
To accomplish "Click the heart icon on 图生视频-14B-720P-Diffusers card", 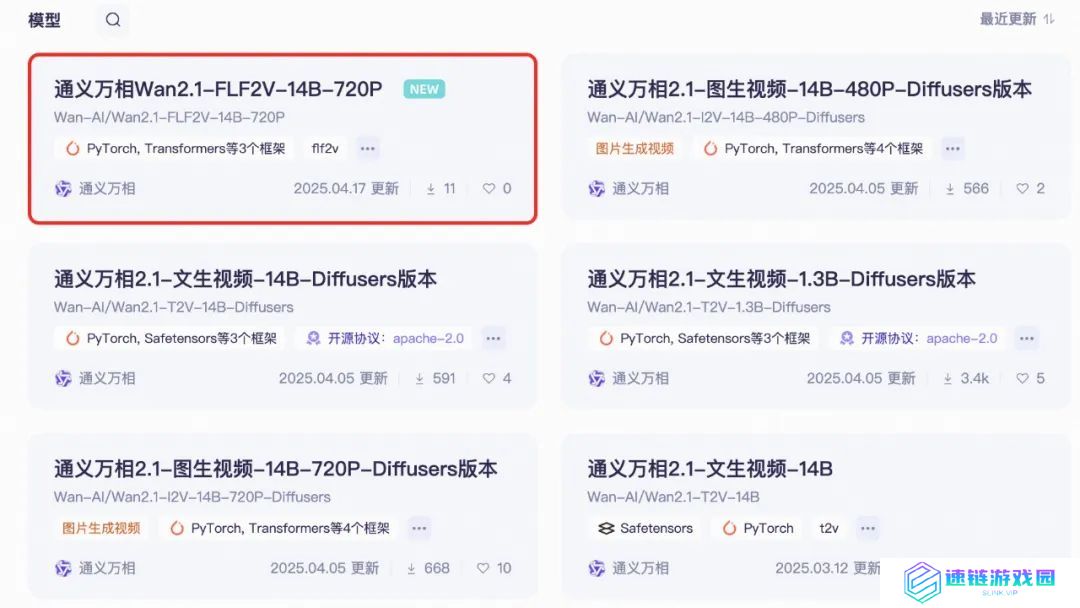I will [483, 568].
